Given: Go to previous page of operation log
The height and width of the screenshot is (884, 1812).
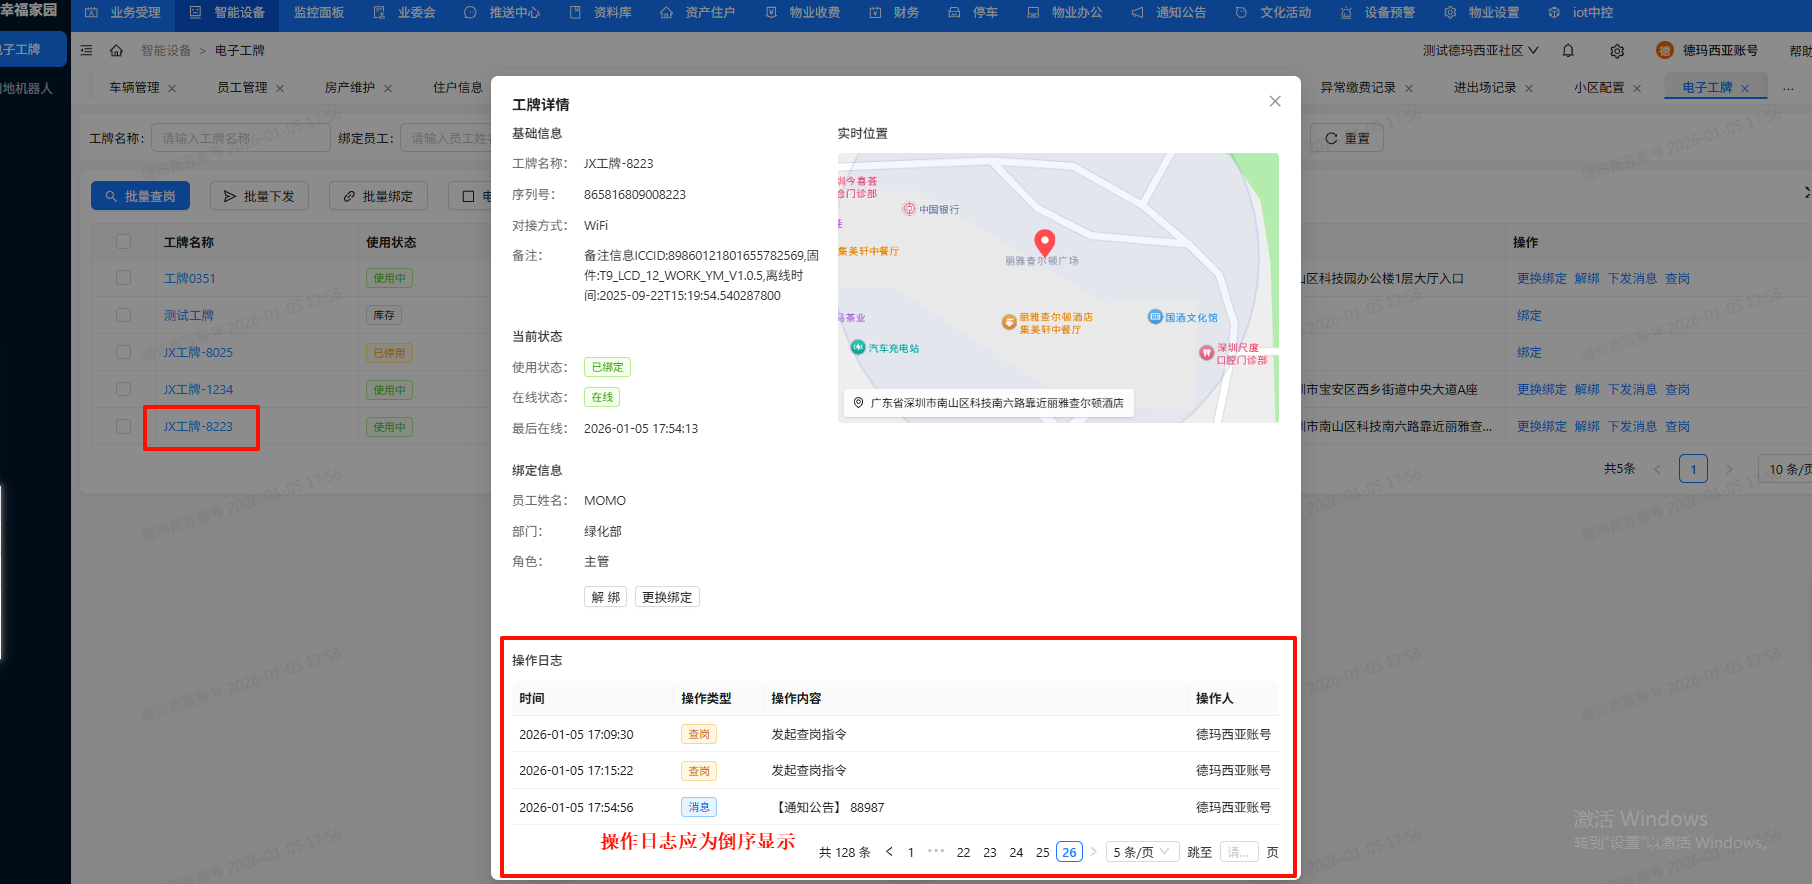Looking at the screenshot, I should 889,852.
